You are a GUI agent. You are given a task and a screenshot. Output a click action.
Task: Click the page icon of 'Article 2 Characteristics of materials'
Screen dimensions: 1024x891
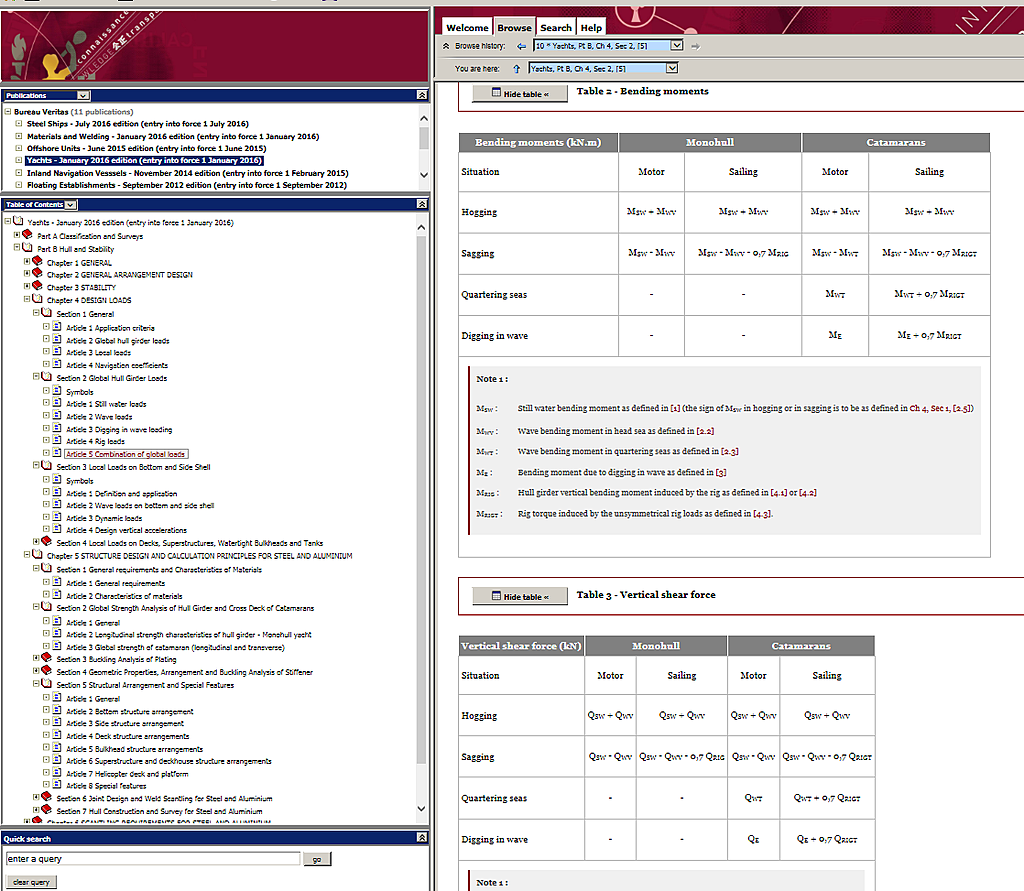tap(57, 594)
